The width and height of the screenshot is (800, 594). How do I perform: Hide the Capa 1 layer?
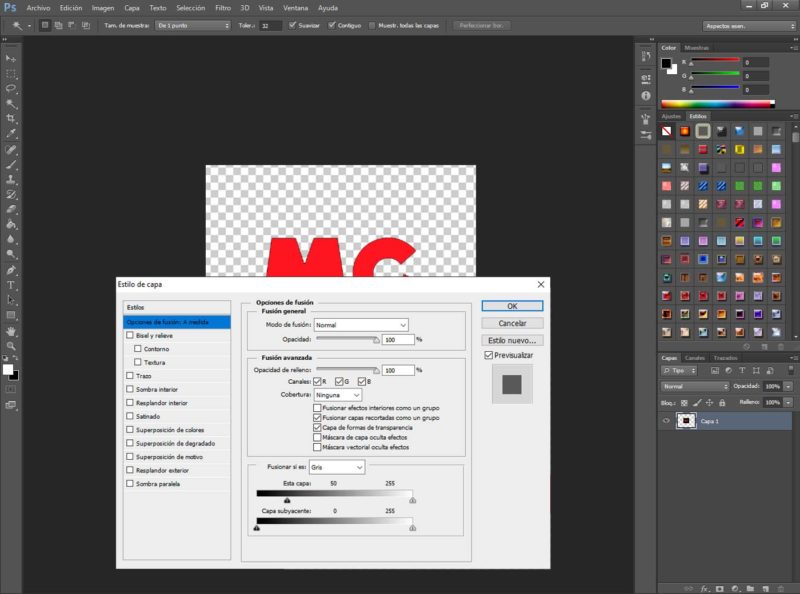click(666, 421)
